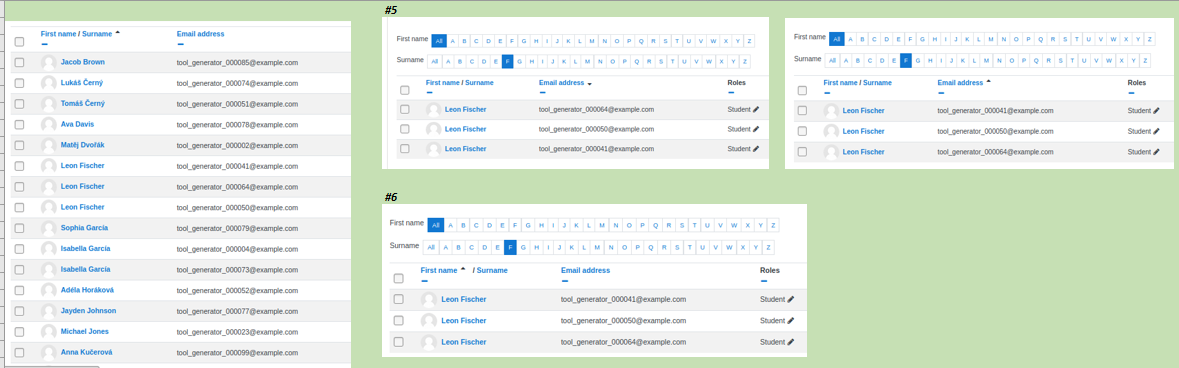Click the Isabella Garcia link with email 000073
The height and width of the screenshot is (368, 1179).
(x=86, y=269)
